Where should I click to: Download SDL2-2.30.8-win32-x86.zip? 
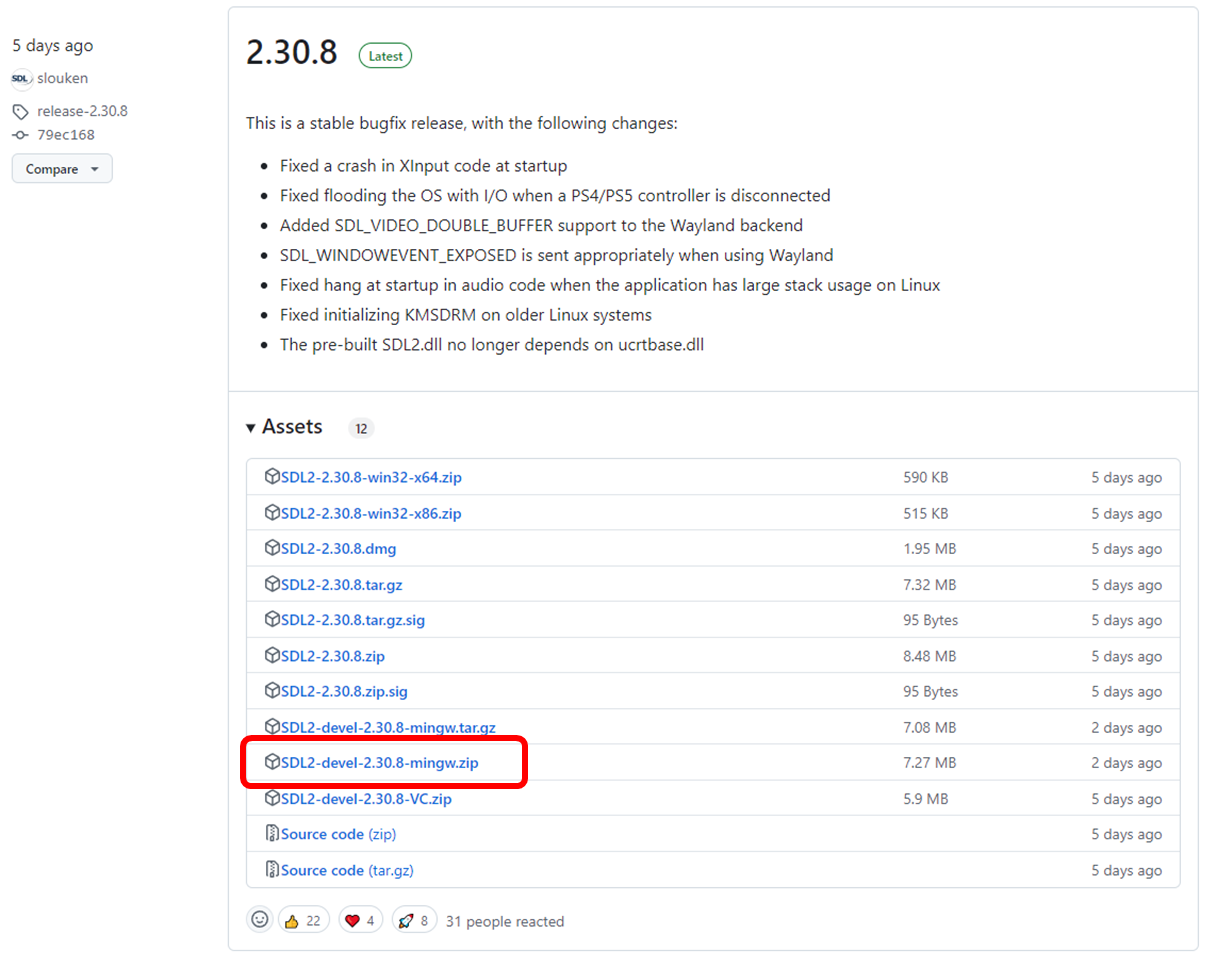click(371, 514)
